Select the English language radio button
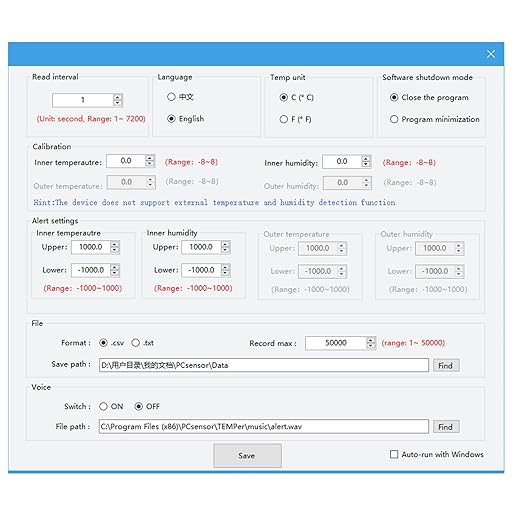This screenshot has height=522, width=522. click(171, 119)
